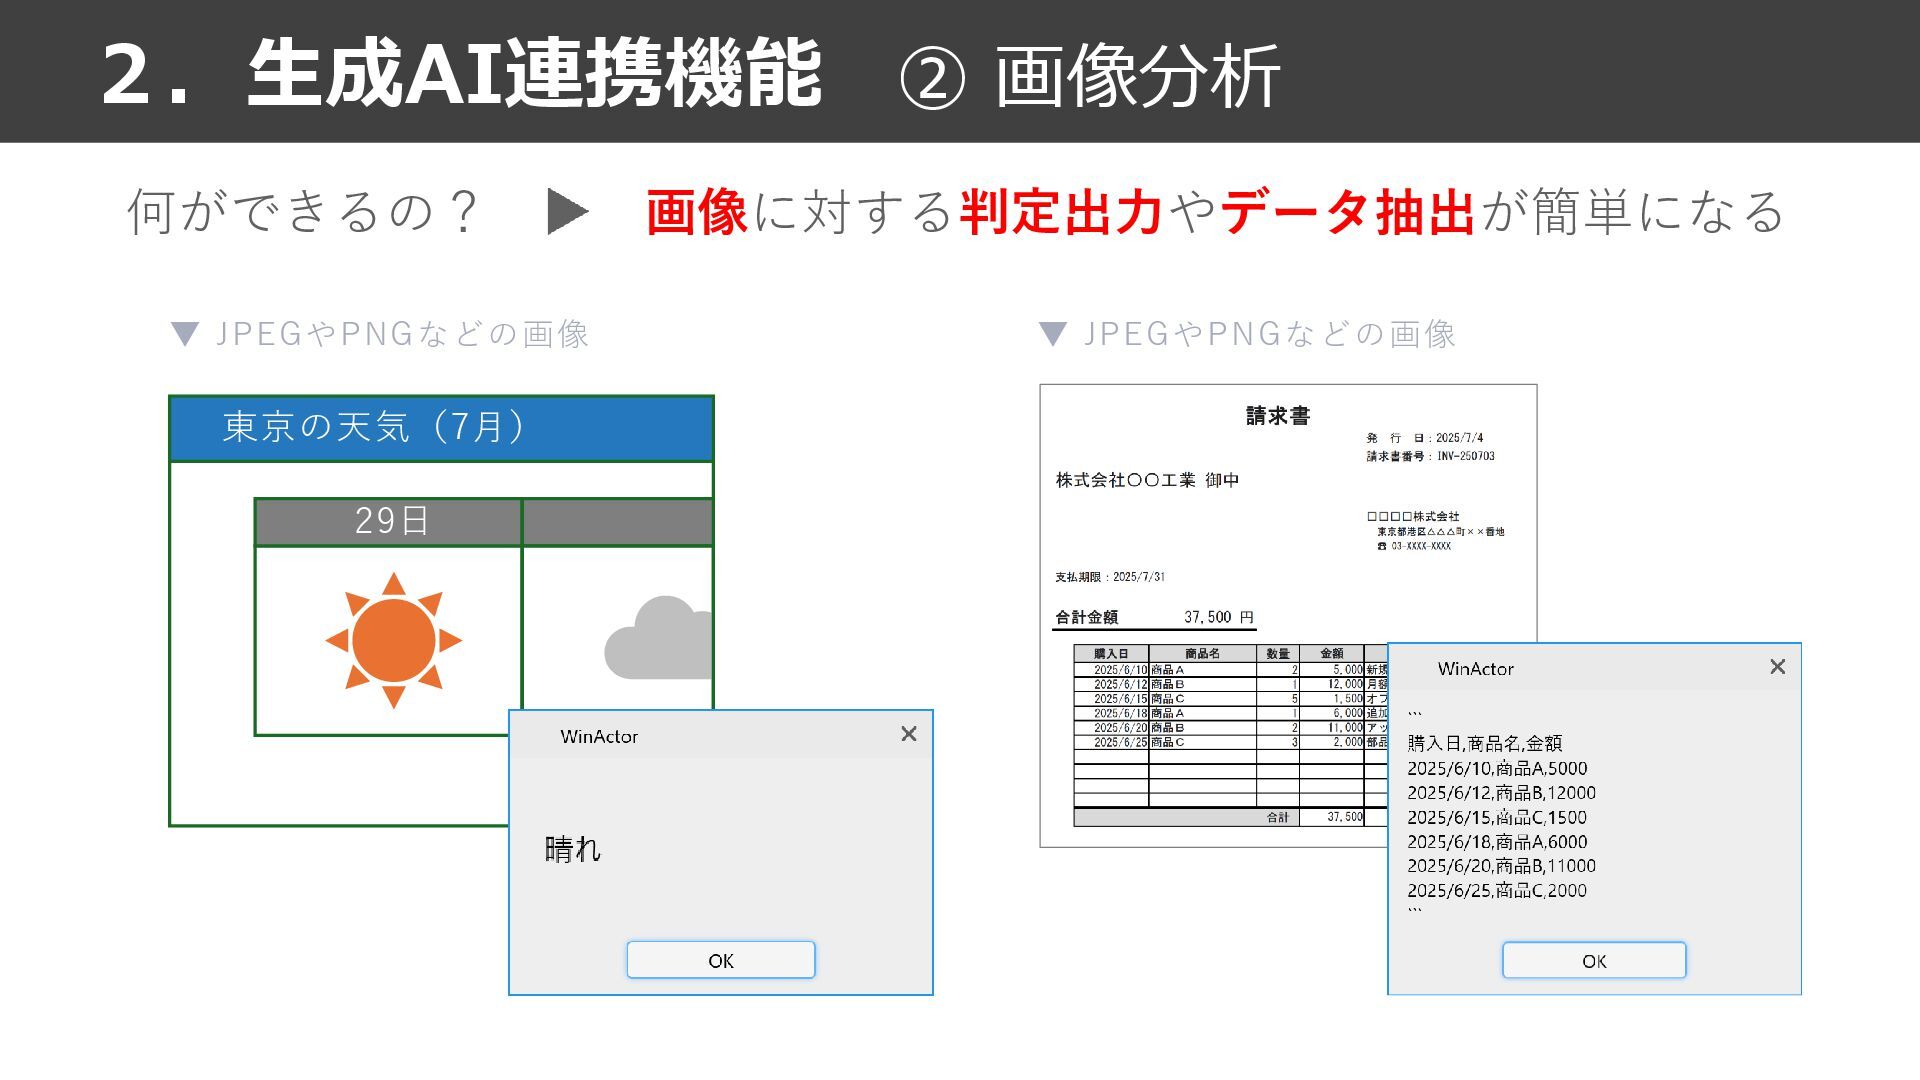Click the 発行日 2025/7/4 line

coord(1425,438)
